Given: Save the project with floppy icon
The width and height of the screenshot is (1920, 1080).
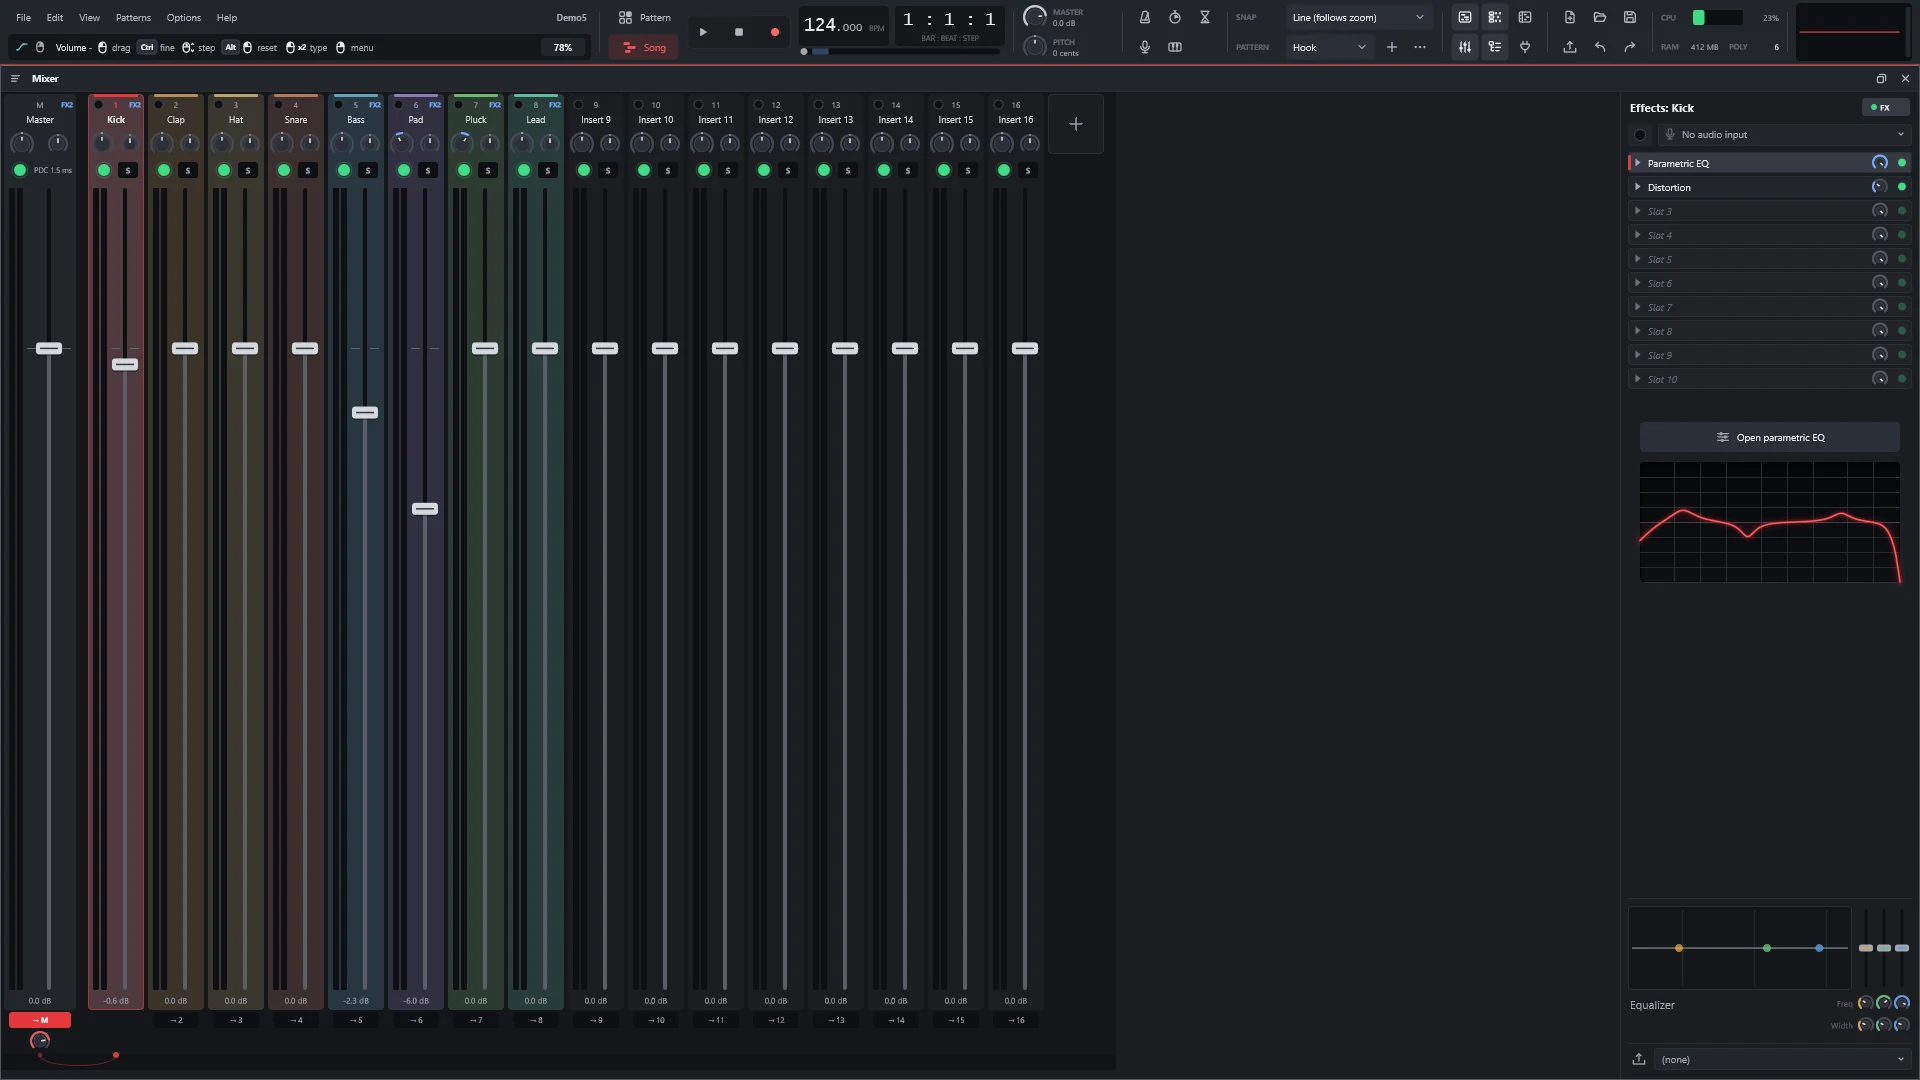Looking at the screenshot, I should click(x=1630, y=17).
